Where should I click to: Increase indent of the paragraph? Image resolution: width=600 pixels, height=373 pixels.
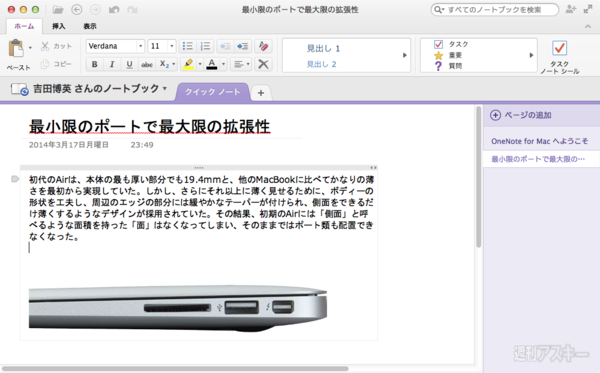[x=243, y=46]
